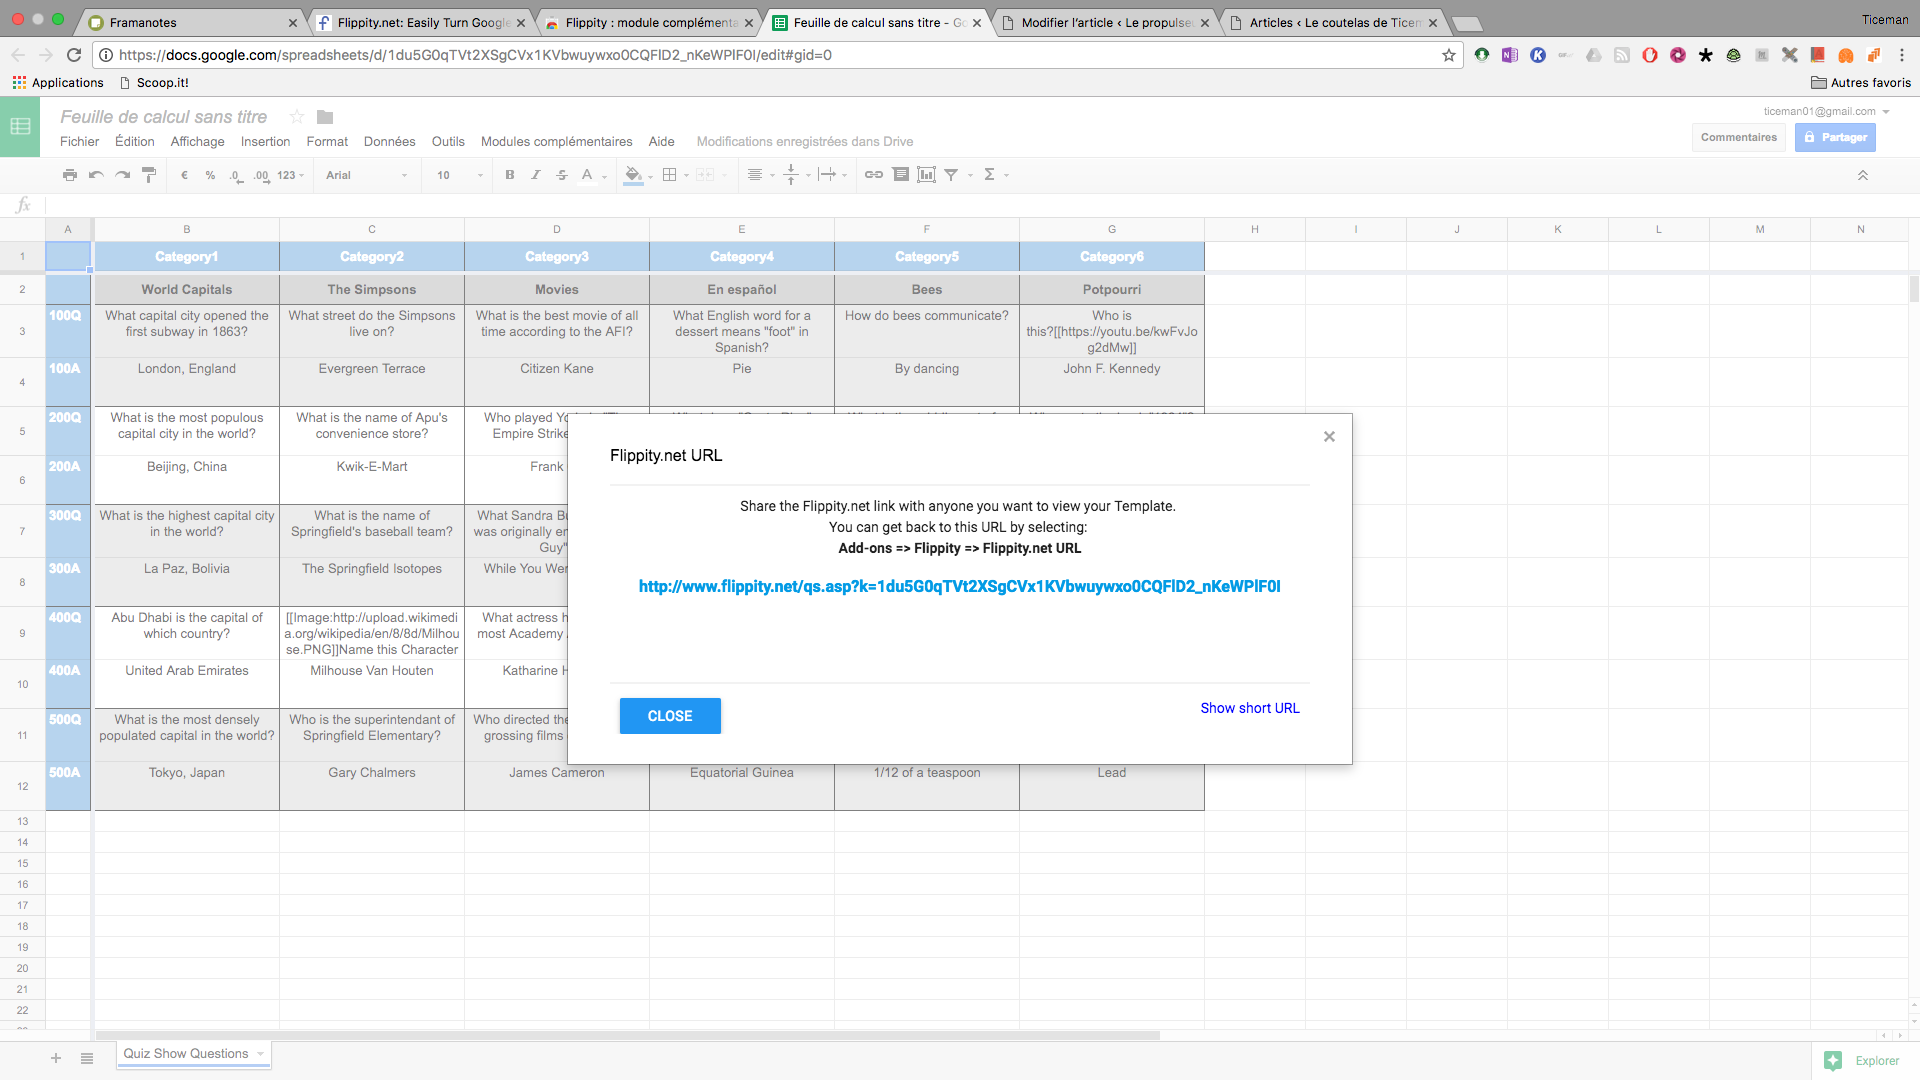Open the Arial font dropdown
The image size is (1920, 1080).
tap(366, 175)
